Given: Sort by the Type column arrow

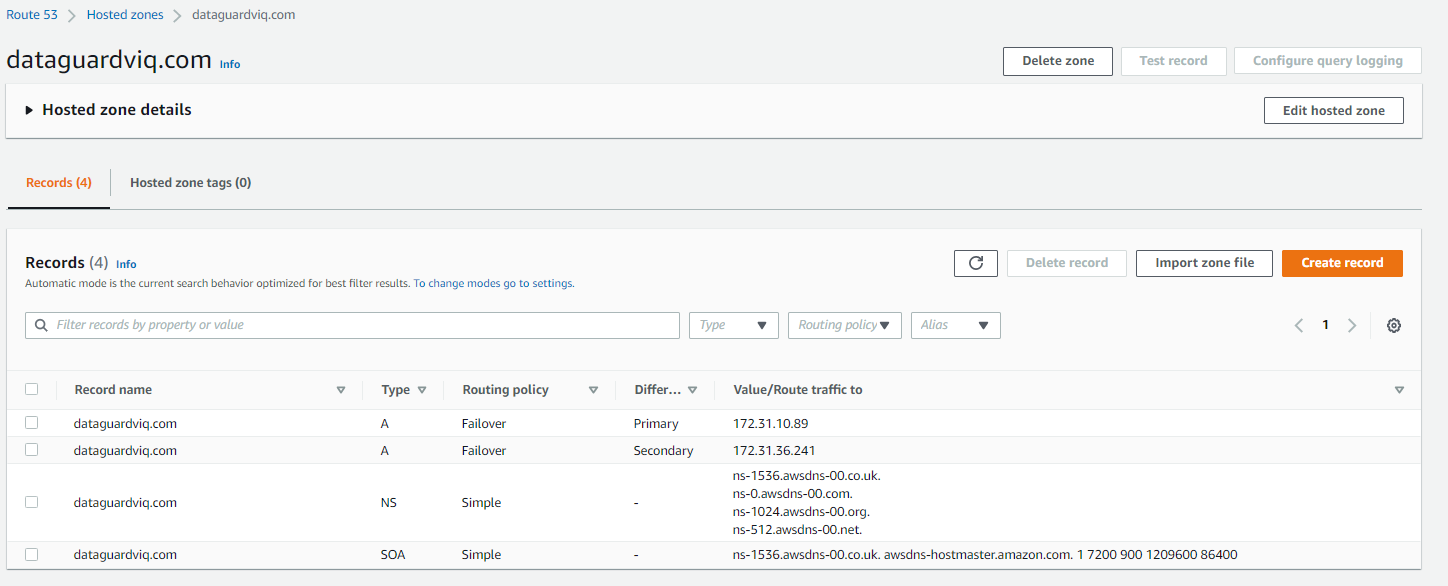Looking at the screenshot, I should tap(422, 390).
